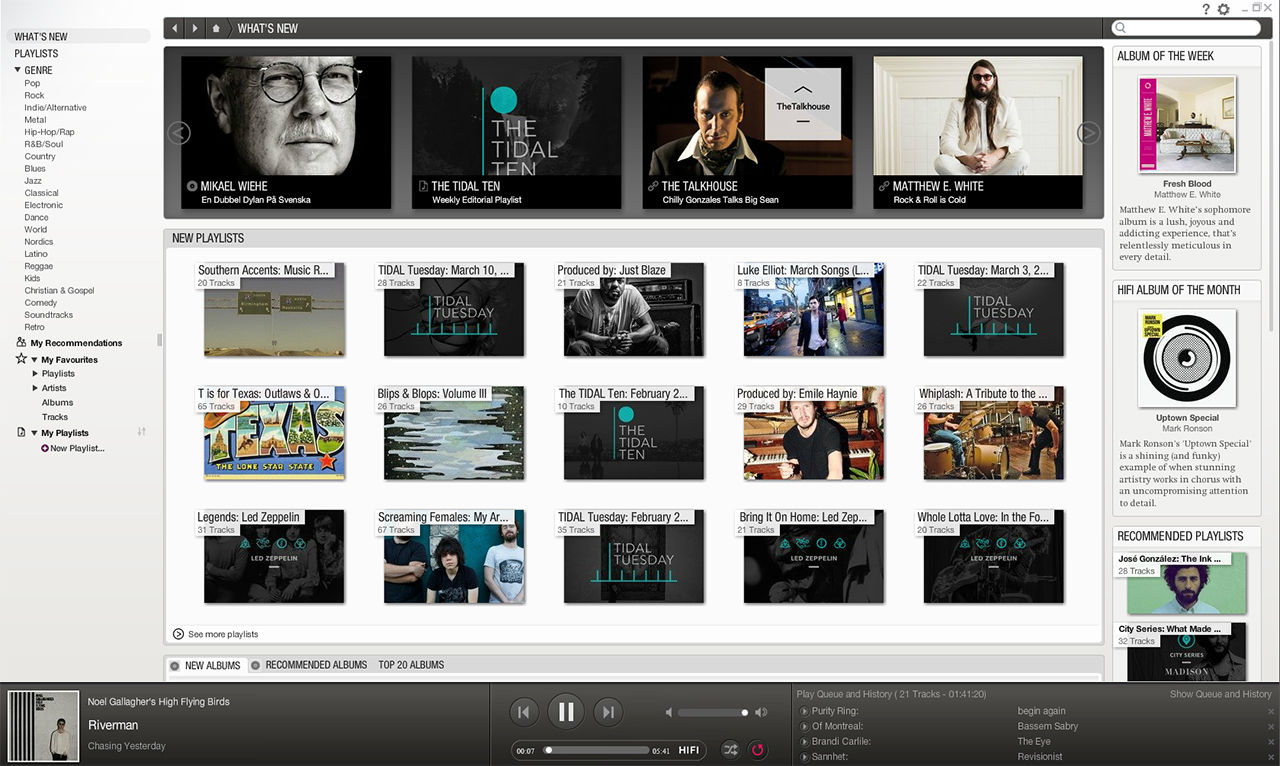Select the Recommended Albums radio tab
This screenshot has width=1280, height=766.
[x=255, y=666]
